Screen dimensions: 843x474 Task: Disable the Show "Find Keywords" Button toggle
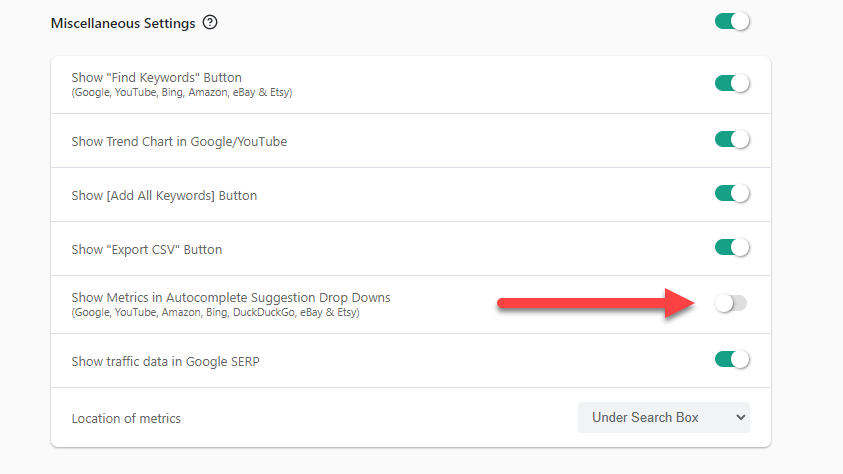tap(732, 84)
